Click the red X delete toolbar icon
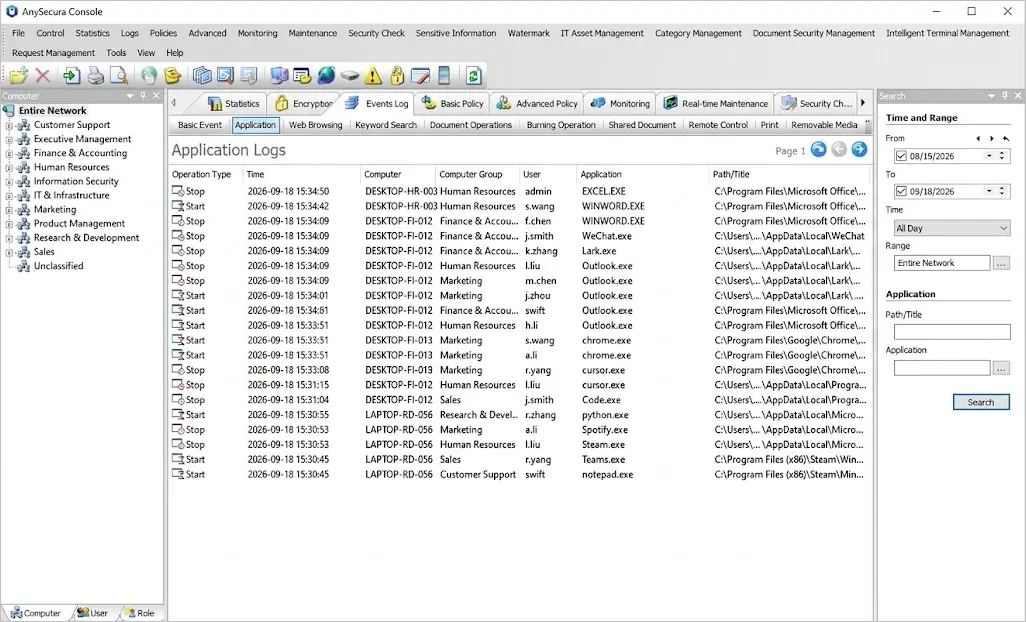 click(43, 76)
